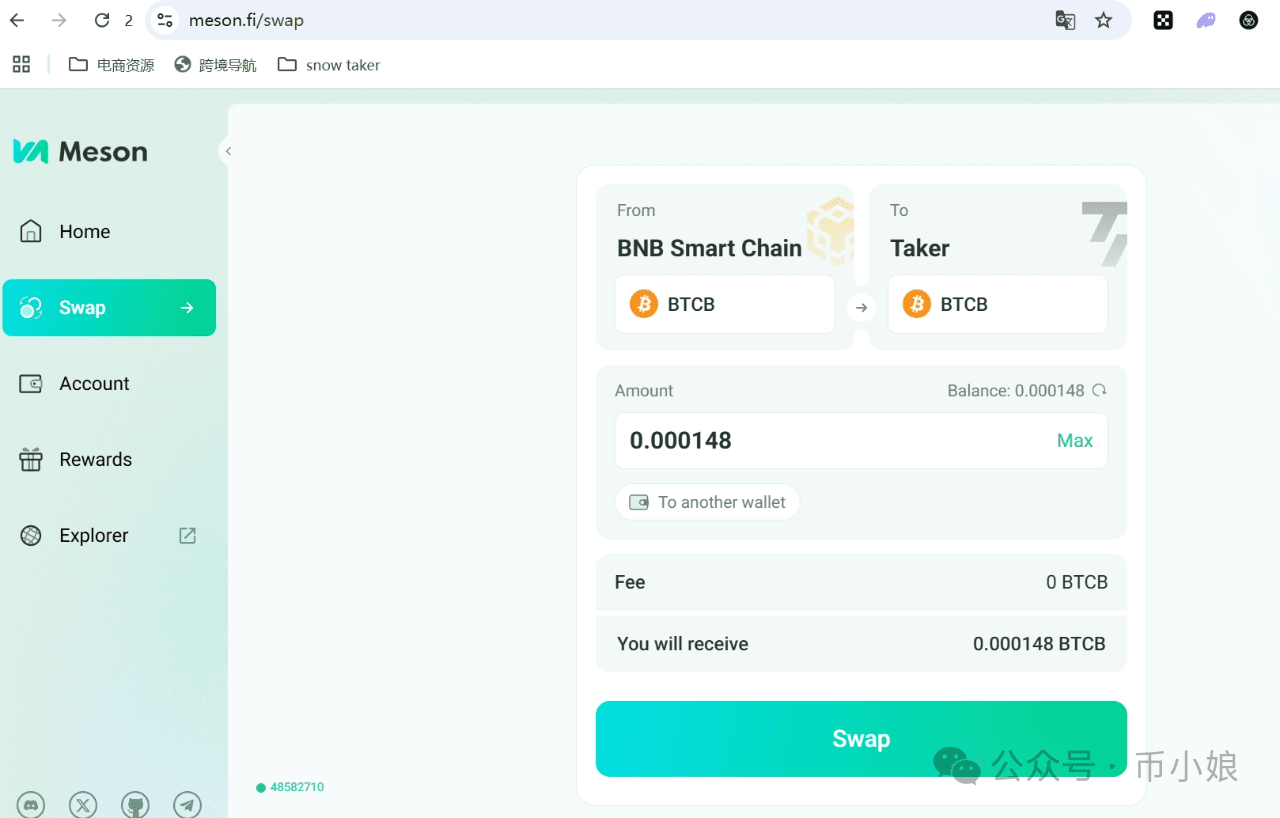1280x818 pixels.
Task: Open the X (Twitter) social icon
Action: pos(83,804)
